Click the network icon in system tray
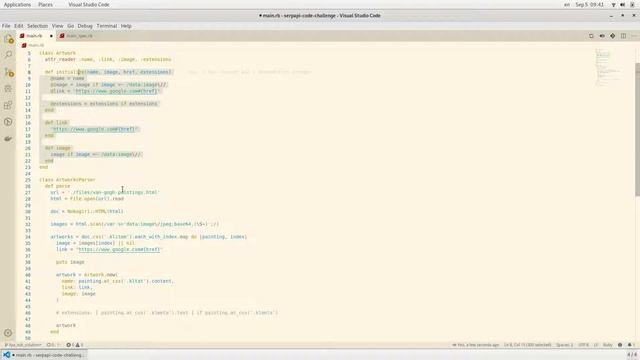Screen dimensions: 640x360 pos(613,5)
